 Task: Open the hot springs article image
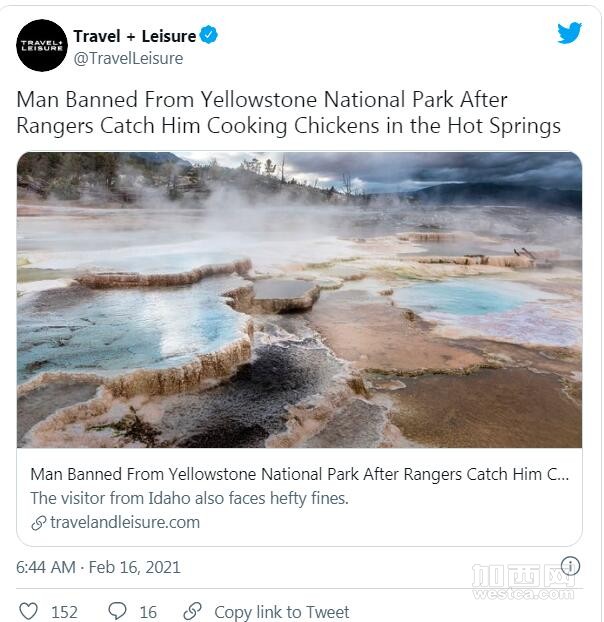coord(299,300)
